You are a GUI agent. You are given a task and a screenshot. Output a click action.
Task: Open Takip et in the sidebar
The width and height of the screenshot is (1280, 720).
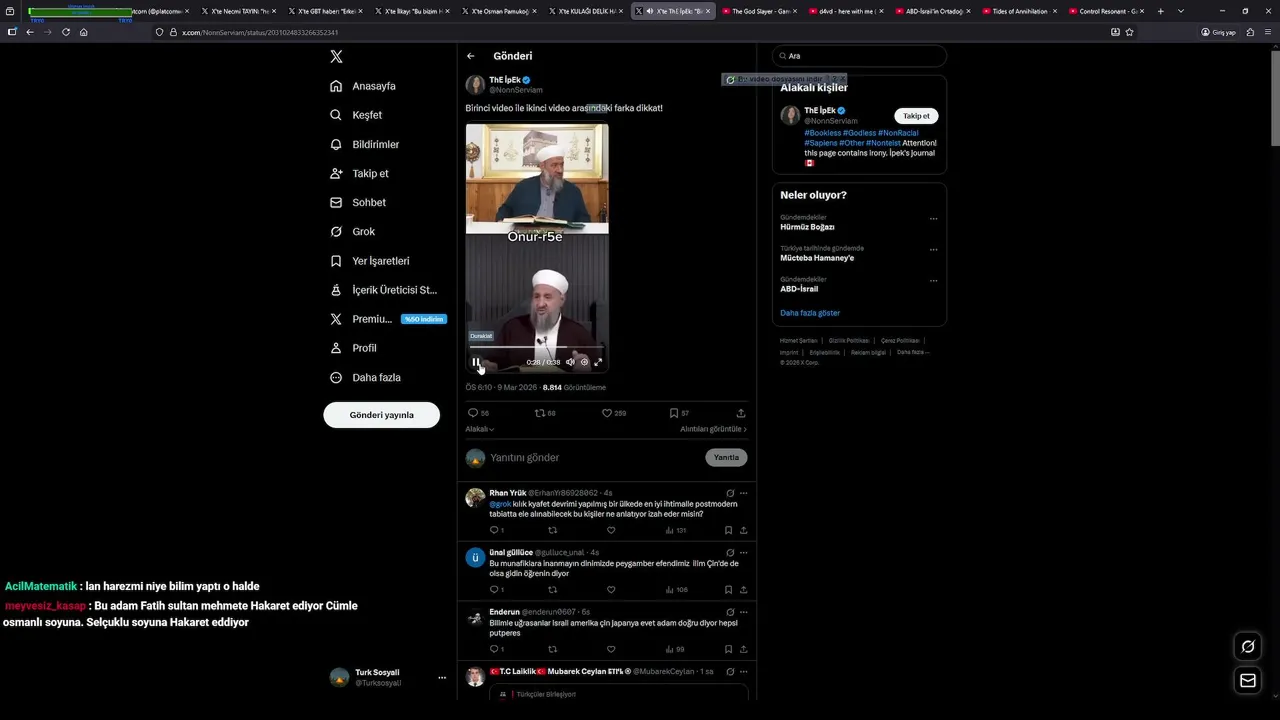point(359,173)
